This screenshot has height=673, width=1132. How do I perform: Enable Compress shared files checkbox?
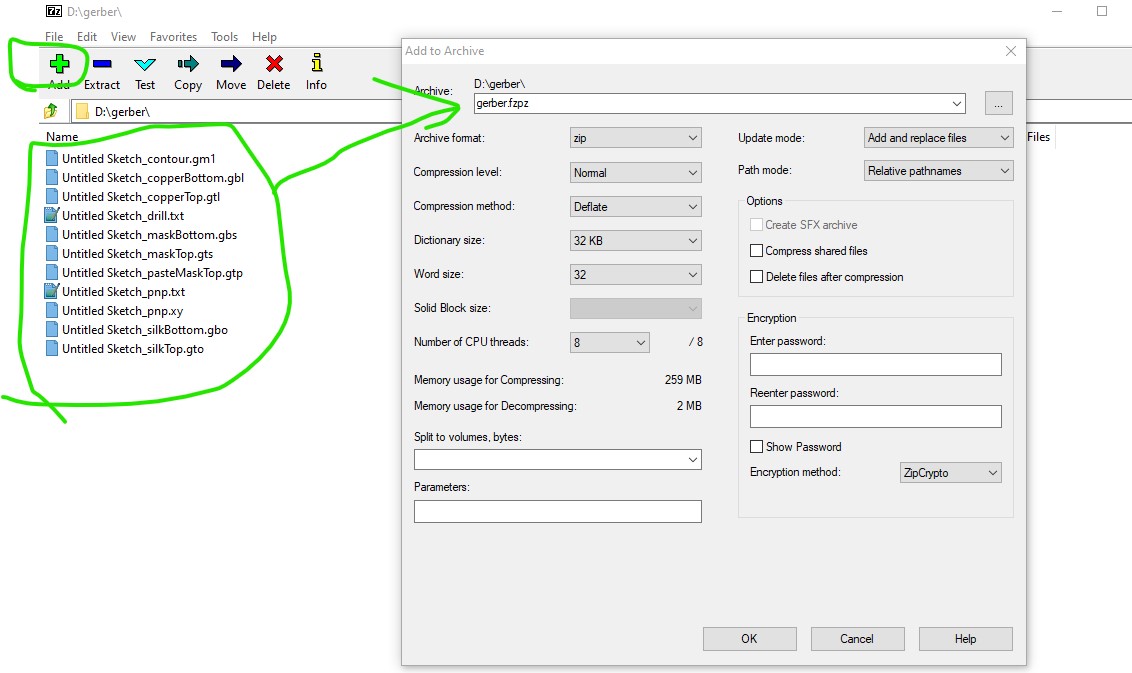point(757,251)
